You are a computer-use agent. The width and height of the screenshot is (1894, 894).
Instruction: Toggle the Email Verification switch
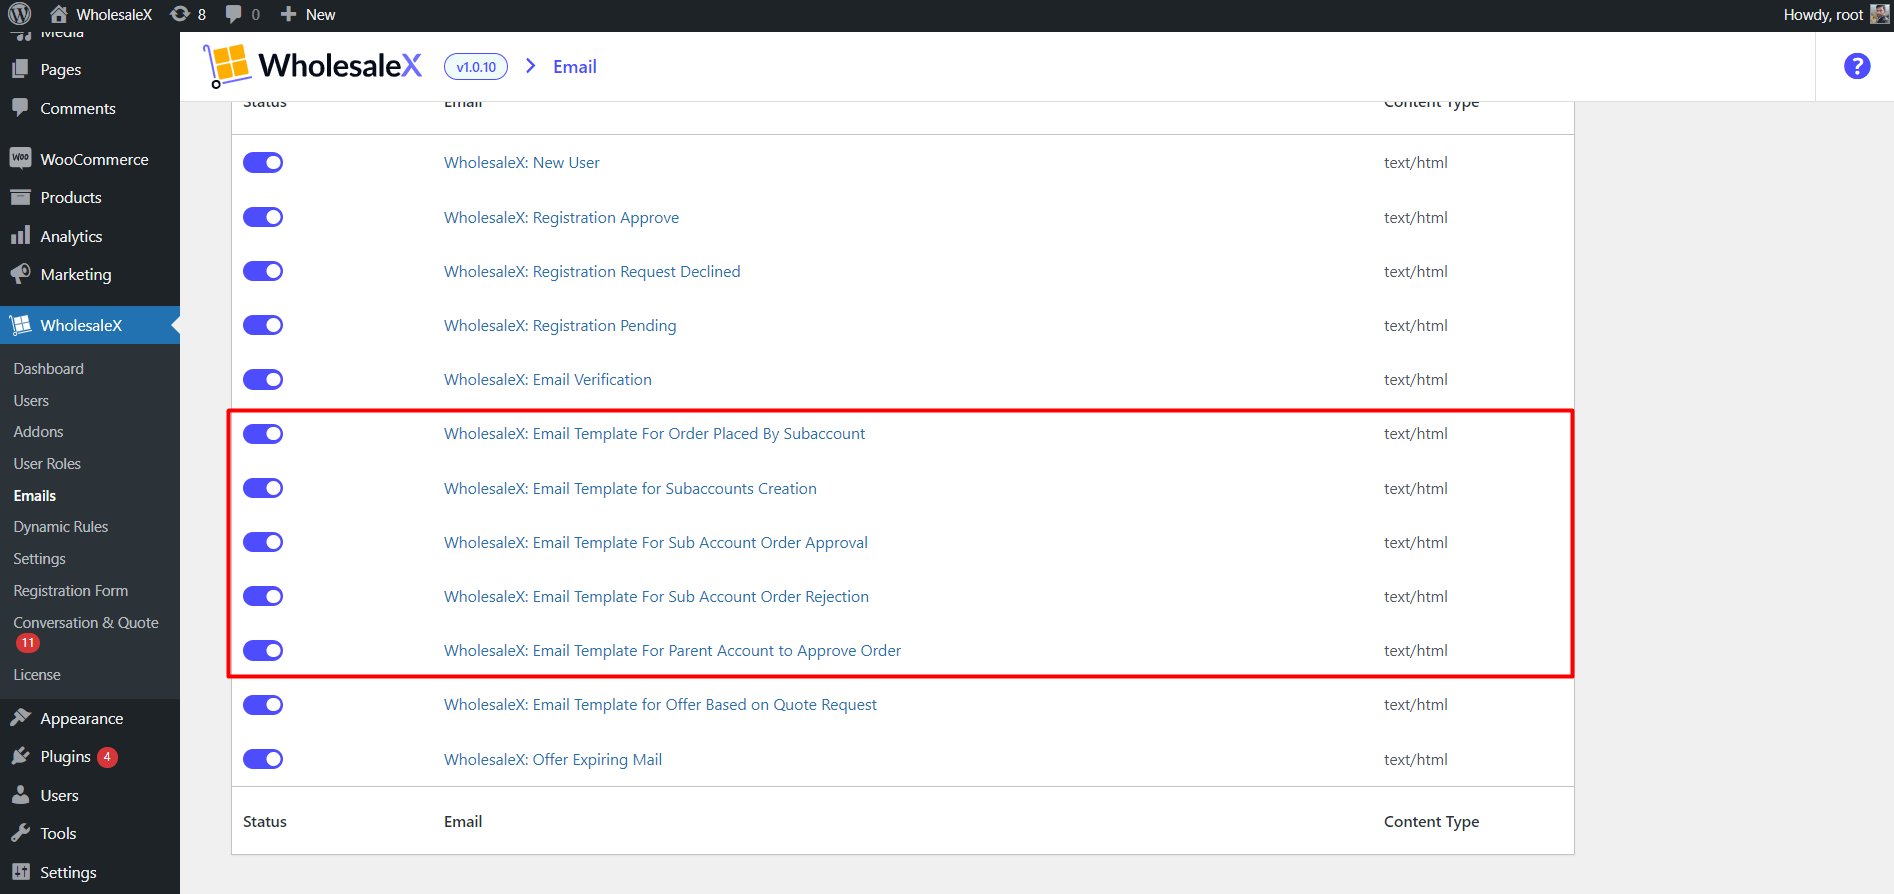[x=263, y=379]
